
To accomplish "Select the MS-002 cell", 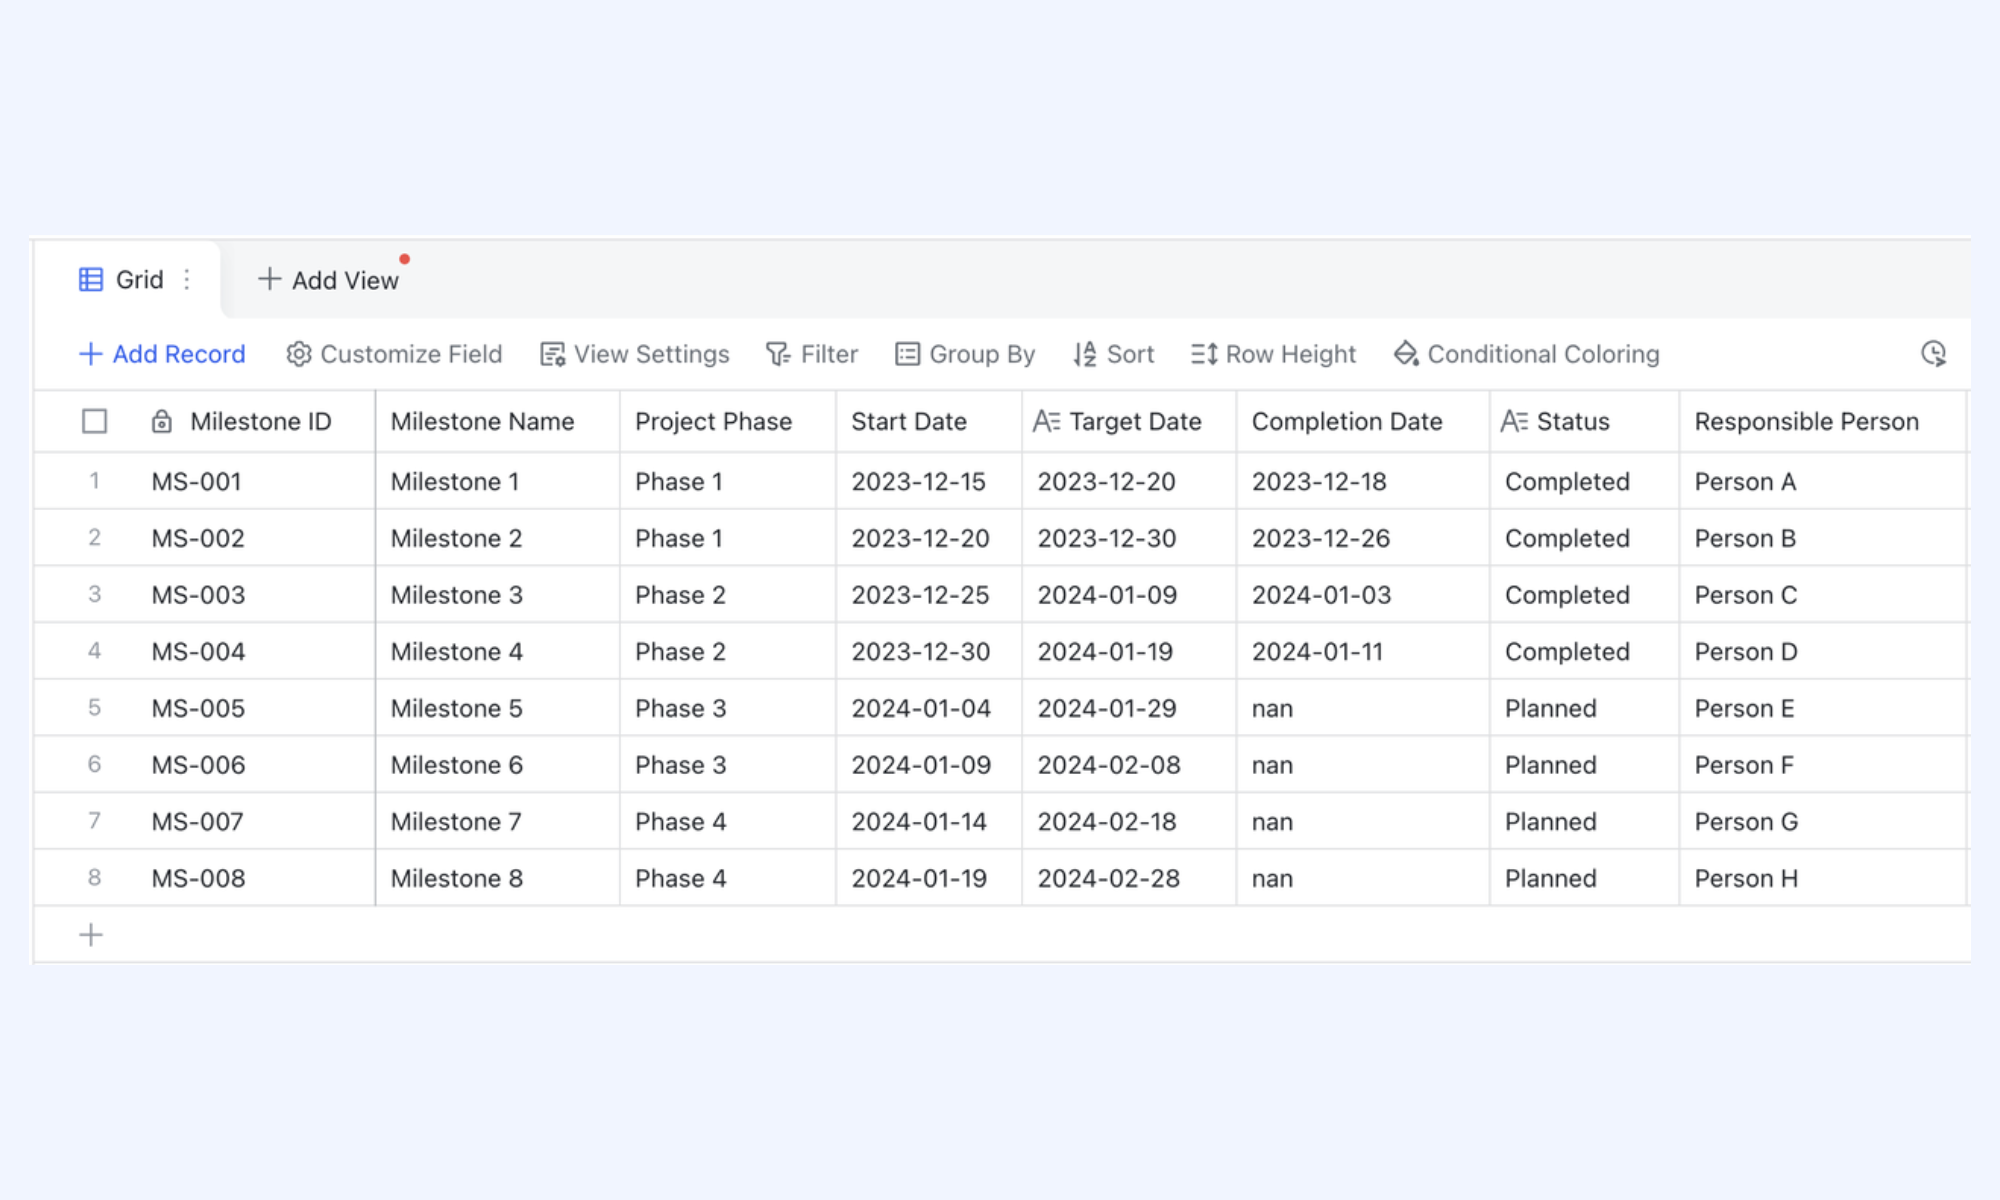I will tap(255, 538).
